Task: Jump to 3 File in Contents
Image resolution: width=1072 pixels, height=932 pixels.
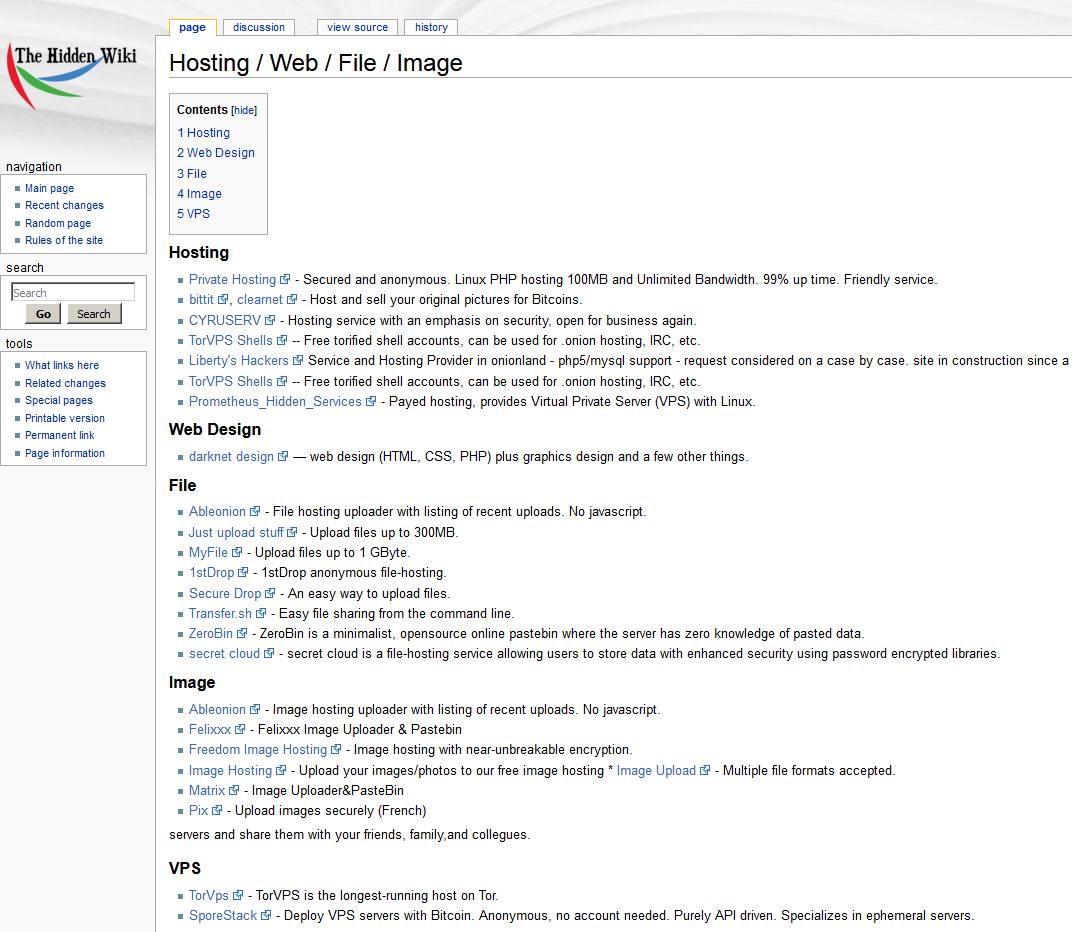Action: pyautogui.click(x=192, y=174)
